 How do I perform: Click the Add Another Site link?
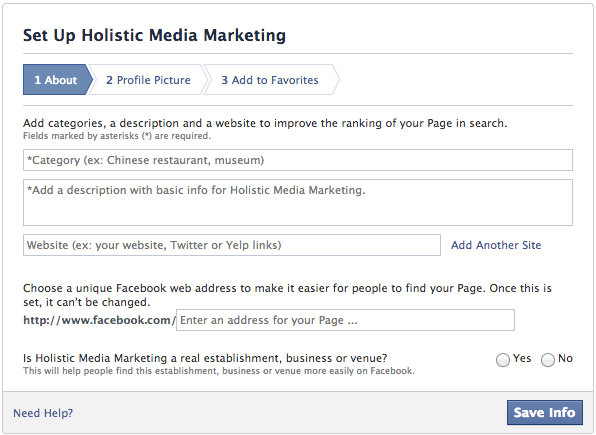click(496, 245)
